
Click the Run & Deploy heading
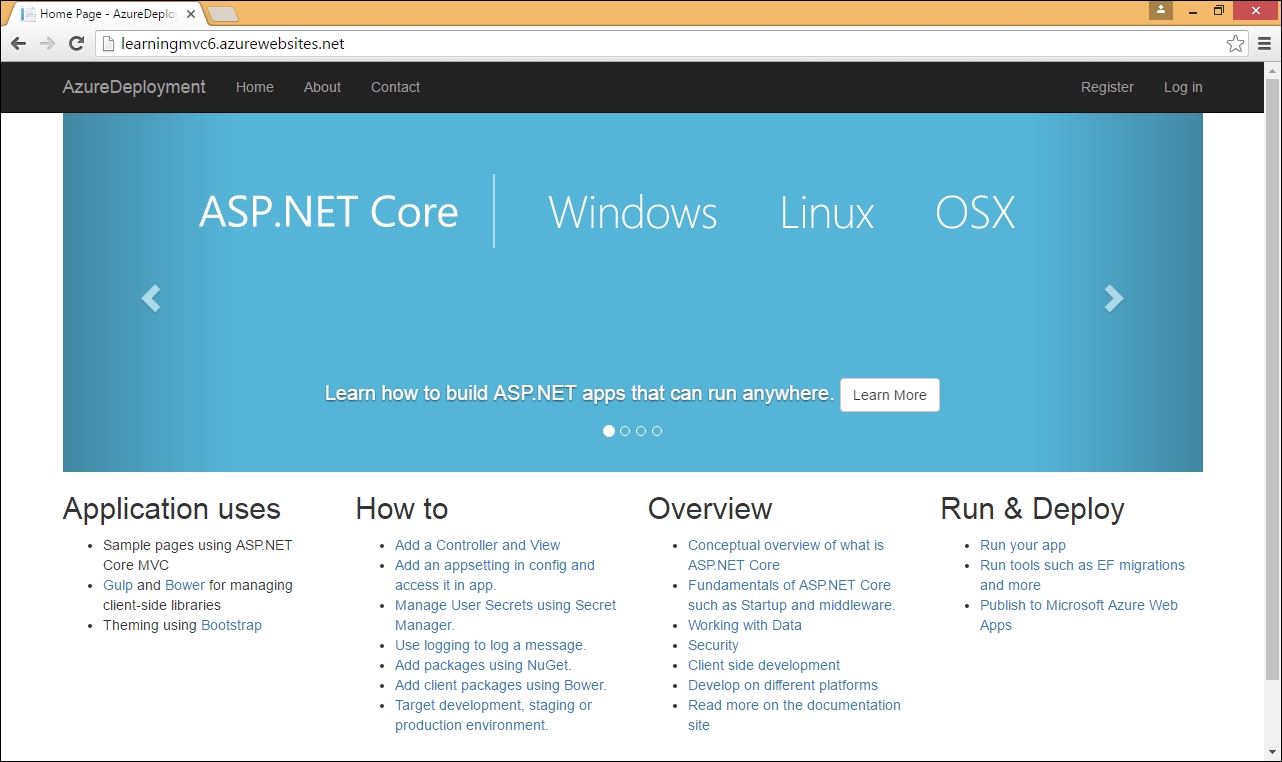tap(1032, 509)
